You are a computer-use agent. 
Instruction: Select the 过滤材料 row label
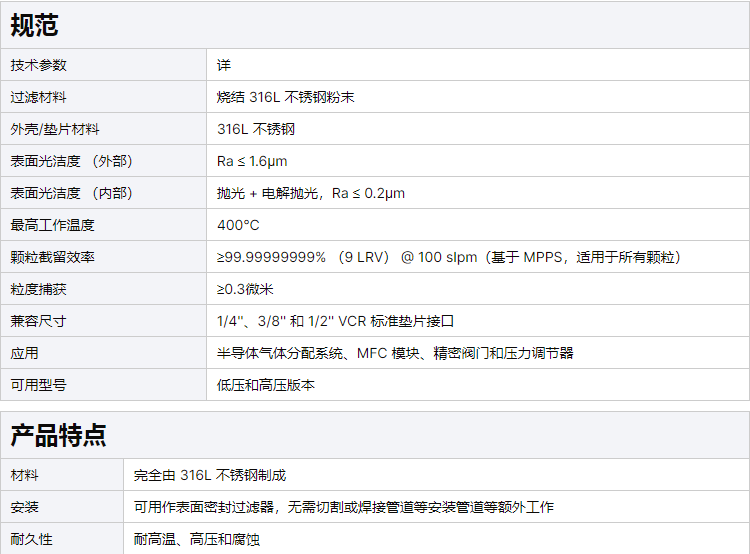click(39, 97)
